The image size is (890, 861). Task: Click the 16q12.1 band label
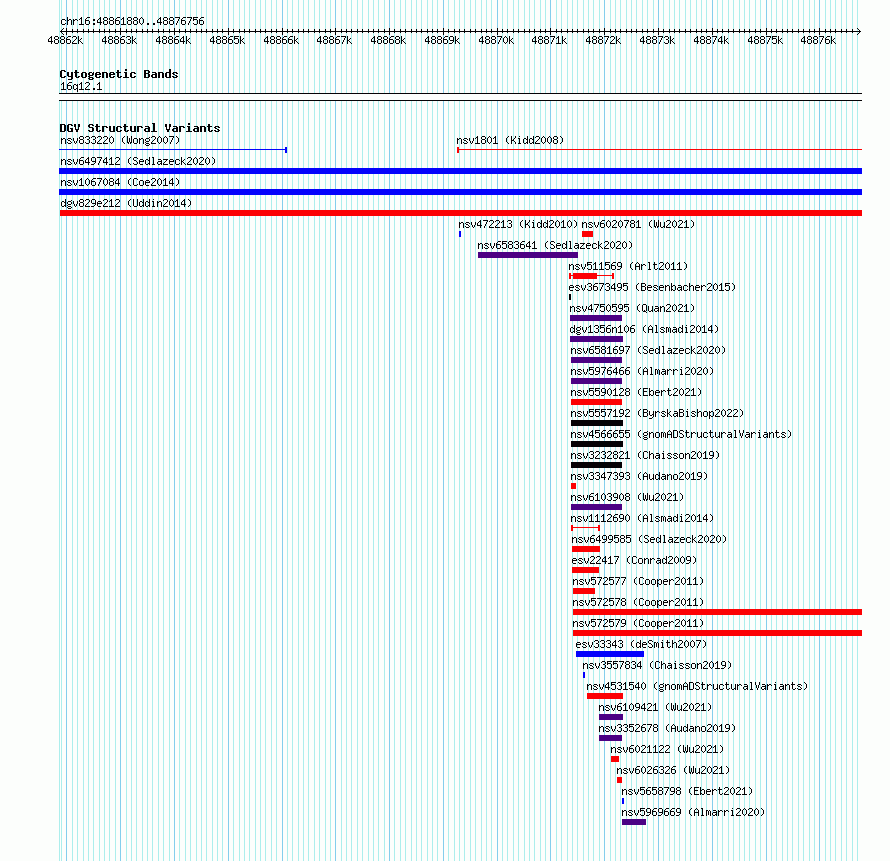coord(81,86)
